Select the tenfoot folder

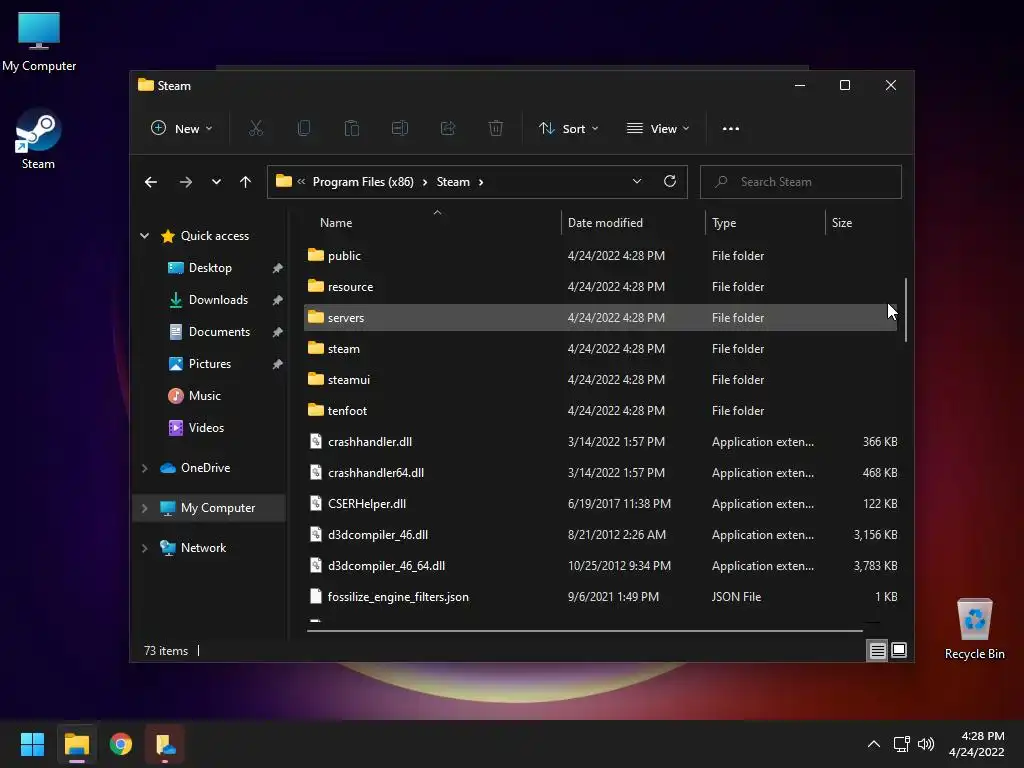(600, 411)
